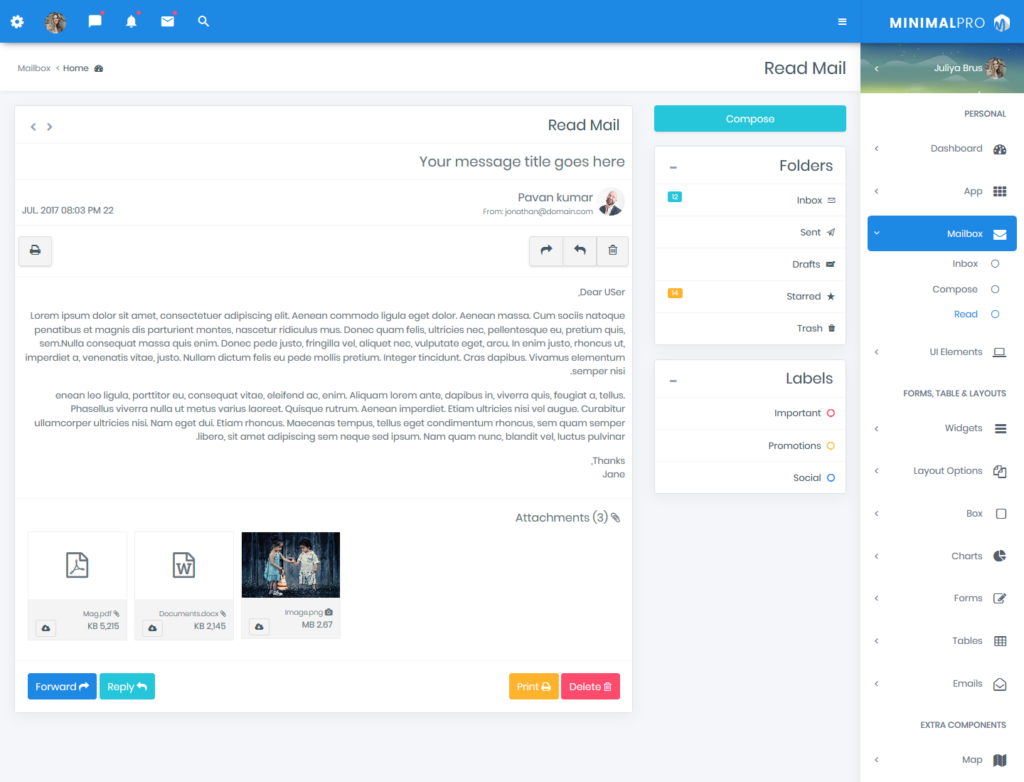1024x782 pixels.
Task: Click the print icon above the message body
Action: [35, 251]
